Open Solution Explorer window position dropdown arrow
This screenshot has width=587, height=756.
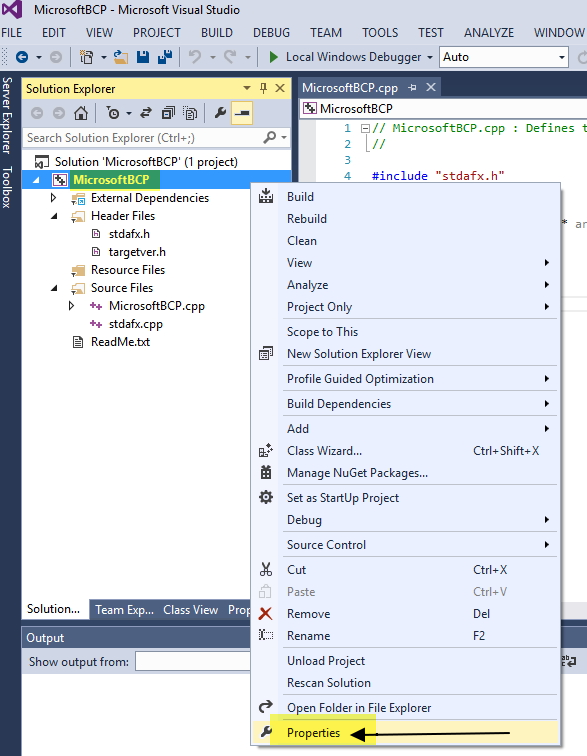coord(247,88)
